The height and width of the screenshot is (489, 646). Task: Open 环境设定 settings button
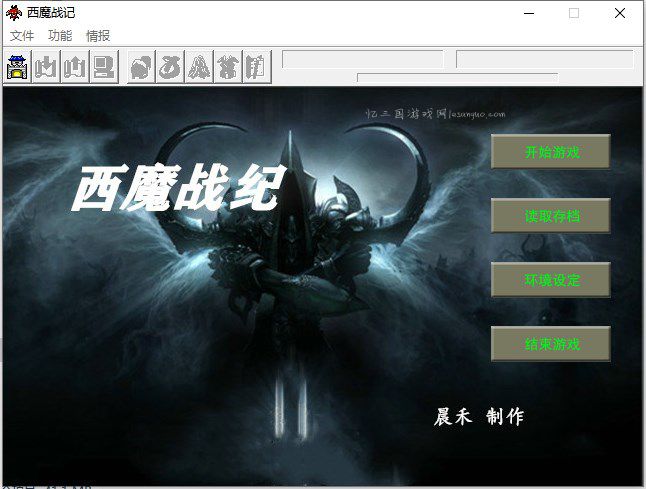(550, 280)
